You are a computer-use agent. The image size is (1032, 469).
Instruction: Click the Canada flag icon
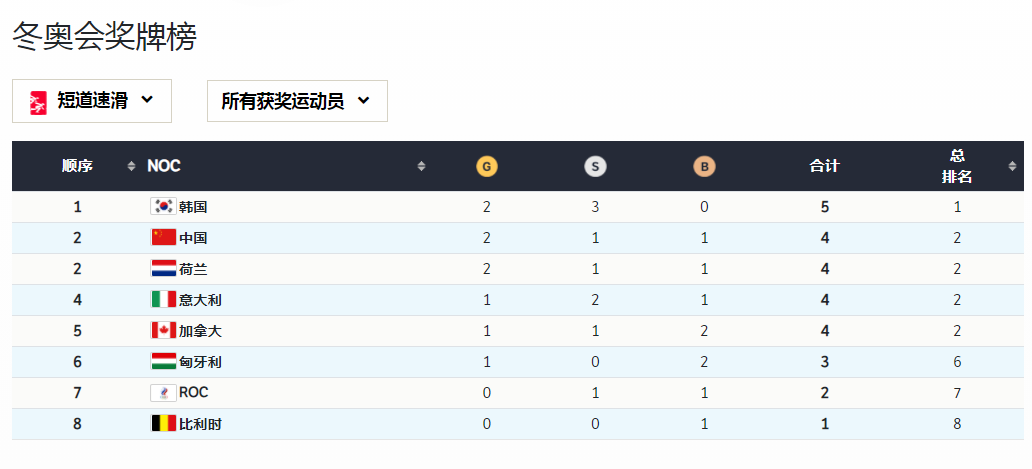click(x=164, y=331)
